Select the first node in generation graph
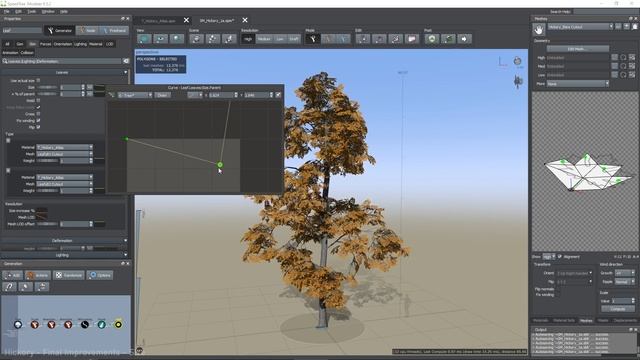Screen dimensions: 640x360 pos(18,324)
